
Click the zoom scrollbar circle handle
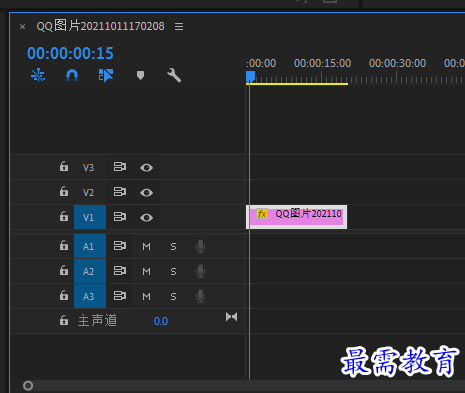click(28, 386)
